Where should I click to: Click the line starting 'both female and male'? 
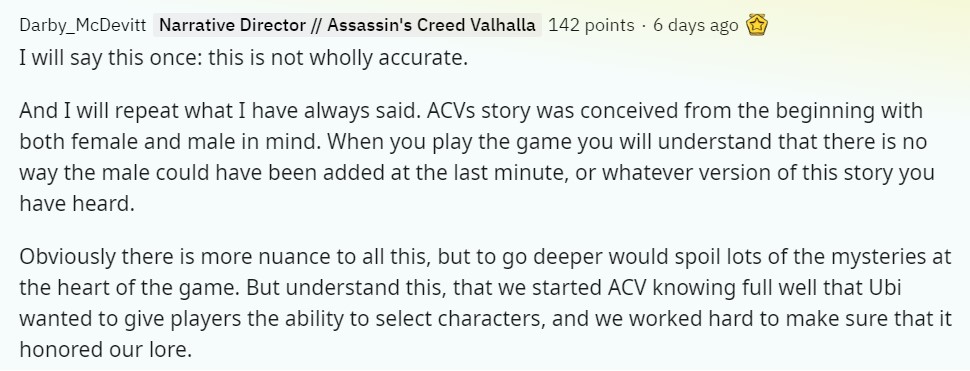(x=473, y=142)
